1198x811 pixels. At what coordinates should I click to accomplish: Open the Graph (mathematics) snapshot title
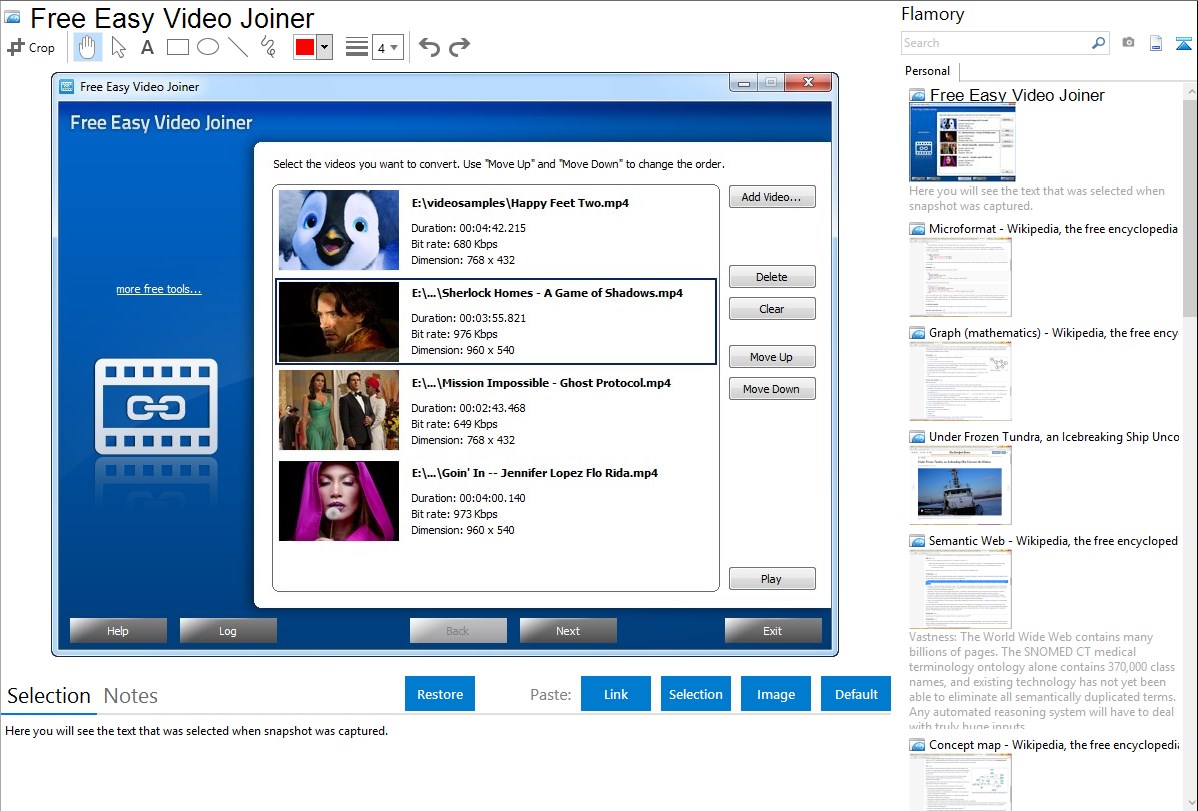(1053, 333)
